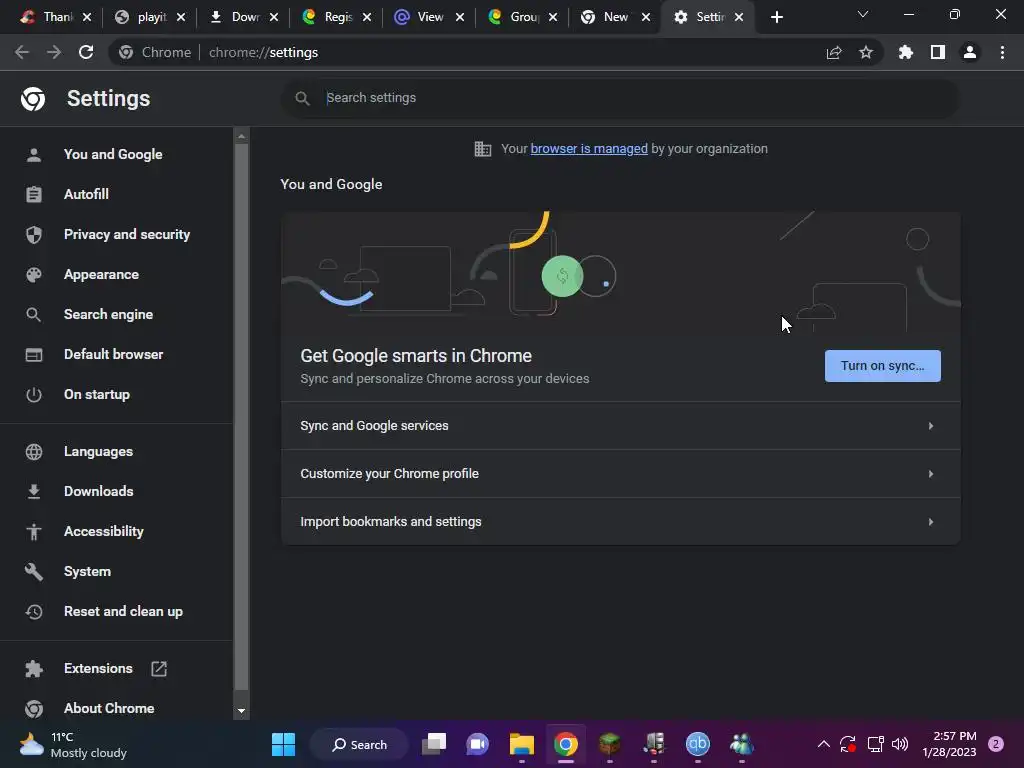Open tab search chevron in title bar

[x=863, y=14]
